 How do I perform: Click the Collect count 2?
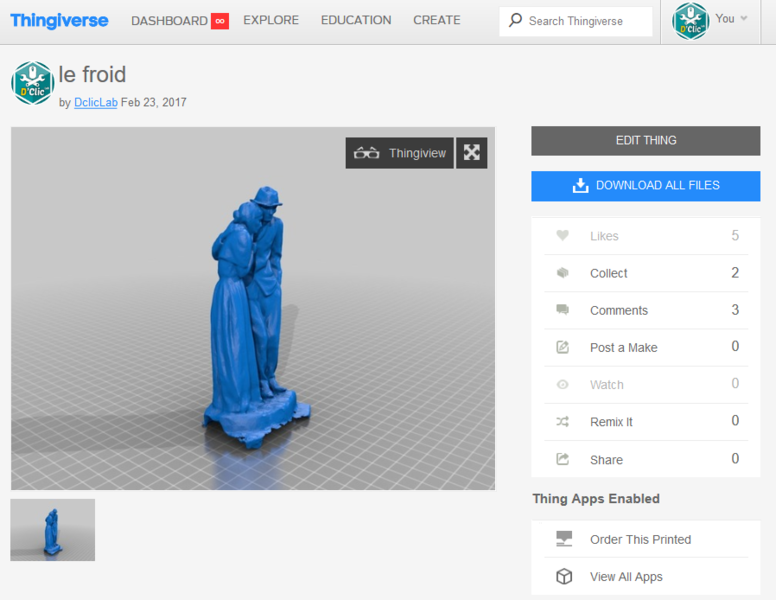tap(735, 273)
